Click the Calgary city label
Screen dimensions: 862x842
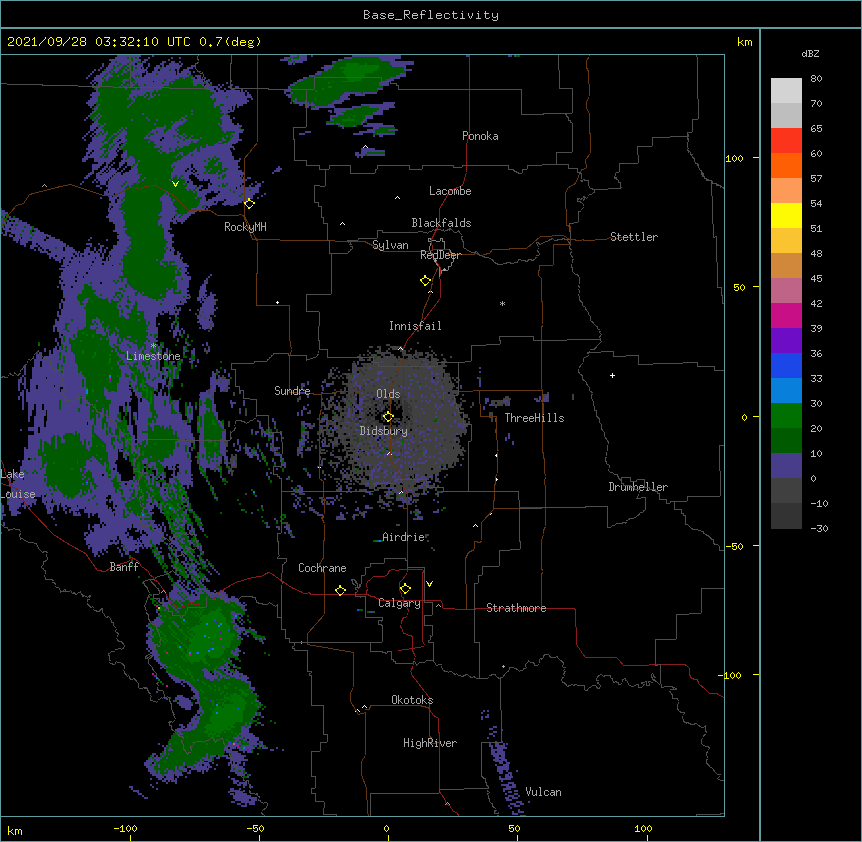pos(400,603)
